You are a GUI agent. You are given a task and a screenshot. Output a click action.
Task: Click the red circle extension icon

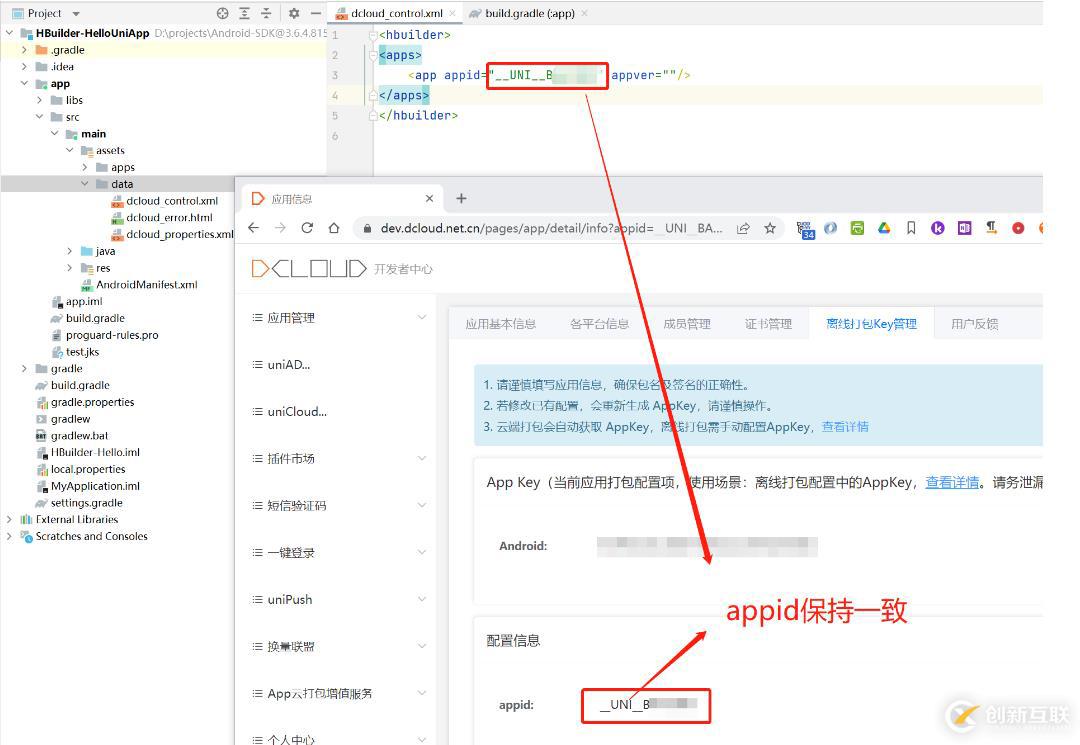tap(1018, 228)
